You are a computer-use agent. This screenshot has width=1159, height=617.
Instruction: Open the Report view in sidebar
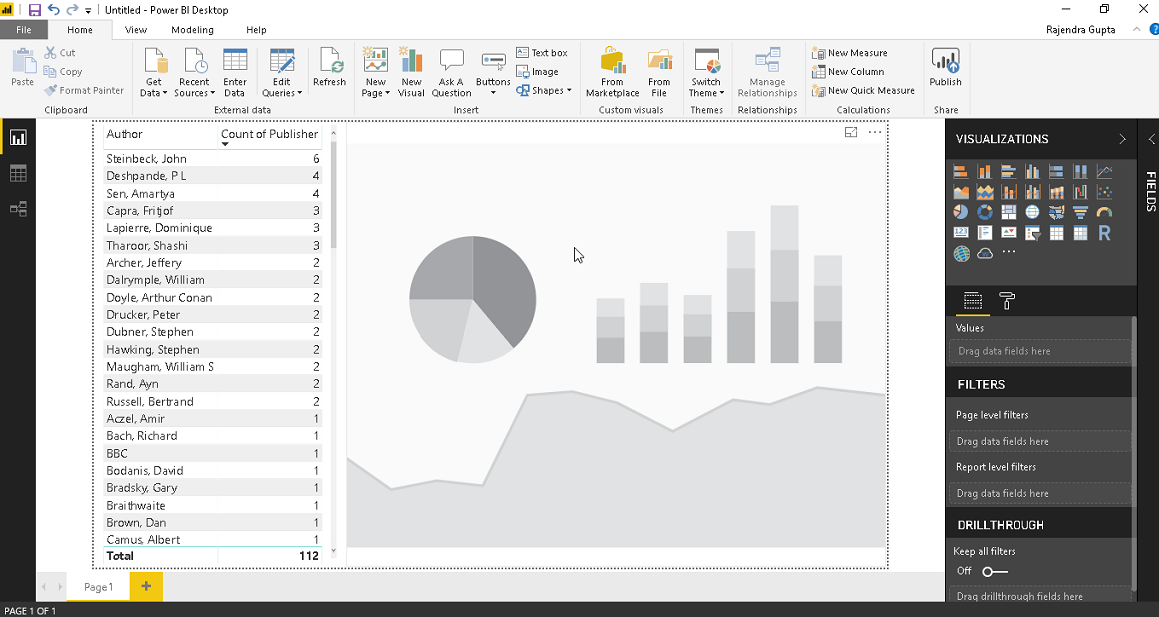(x=18, y=137)
